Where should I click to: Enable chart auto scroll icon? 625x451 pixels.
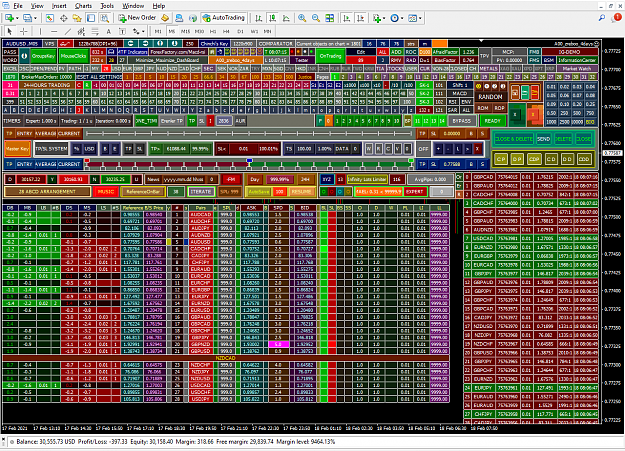[347, 18]
